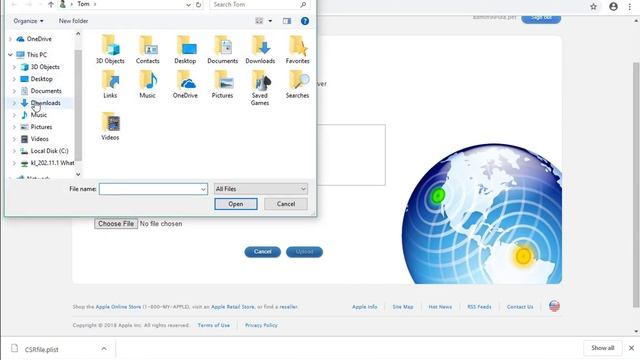The height and width of the screenshot is (360, 640).
Task: Expand the 3D Objects tree node
Action: 14,67
